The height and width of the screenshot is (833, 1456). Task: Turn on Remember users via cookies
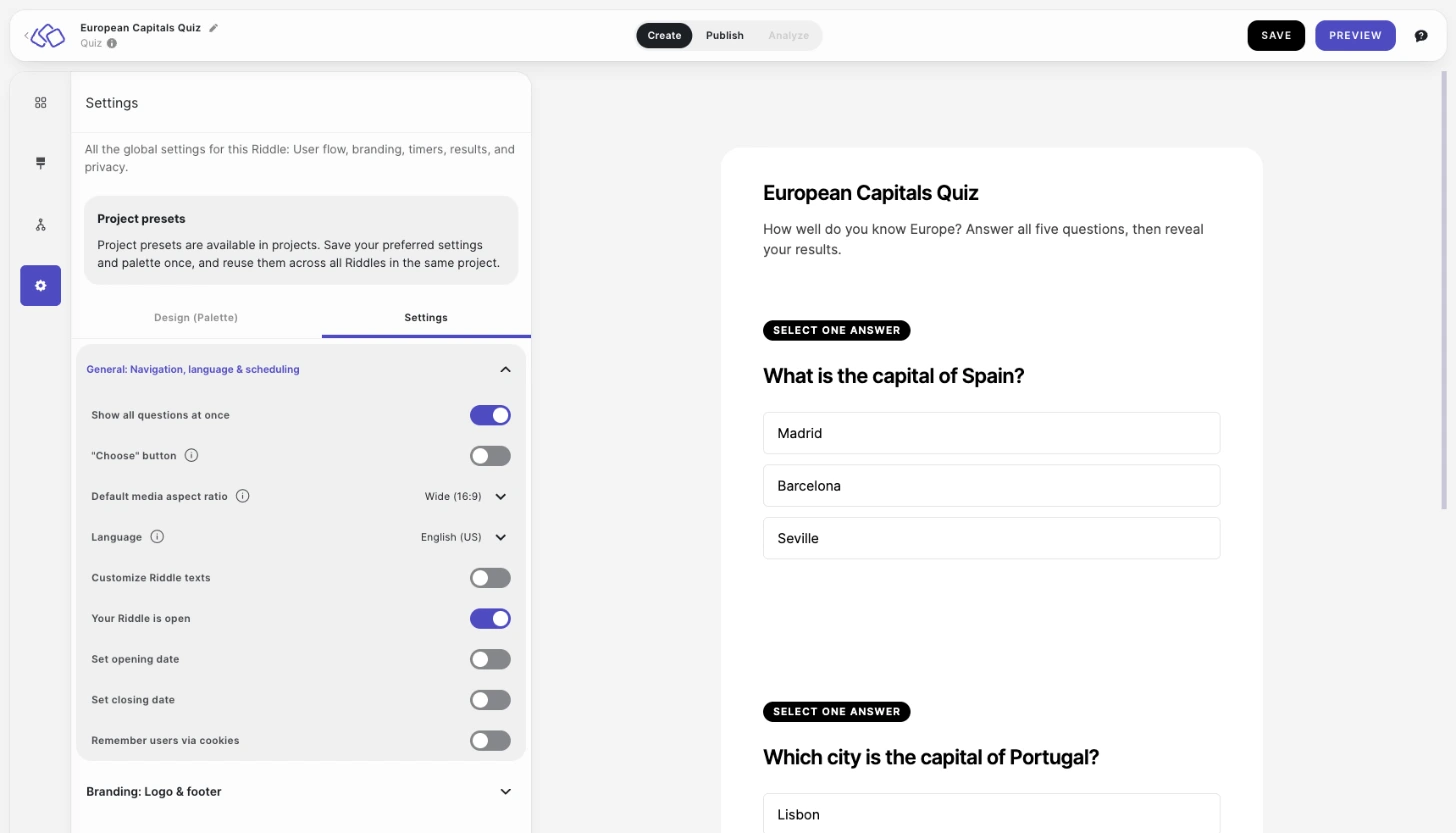(x=490, y=741)
